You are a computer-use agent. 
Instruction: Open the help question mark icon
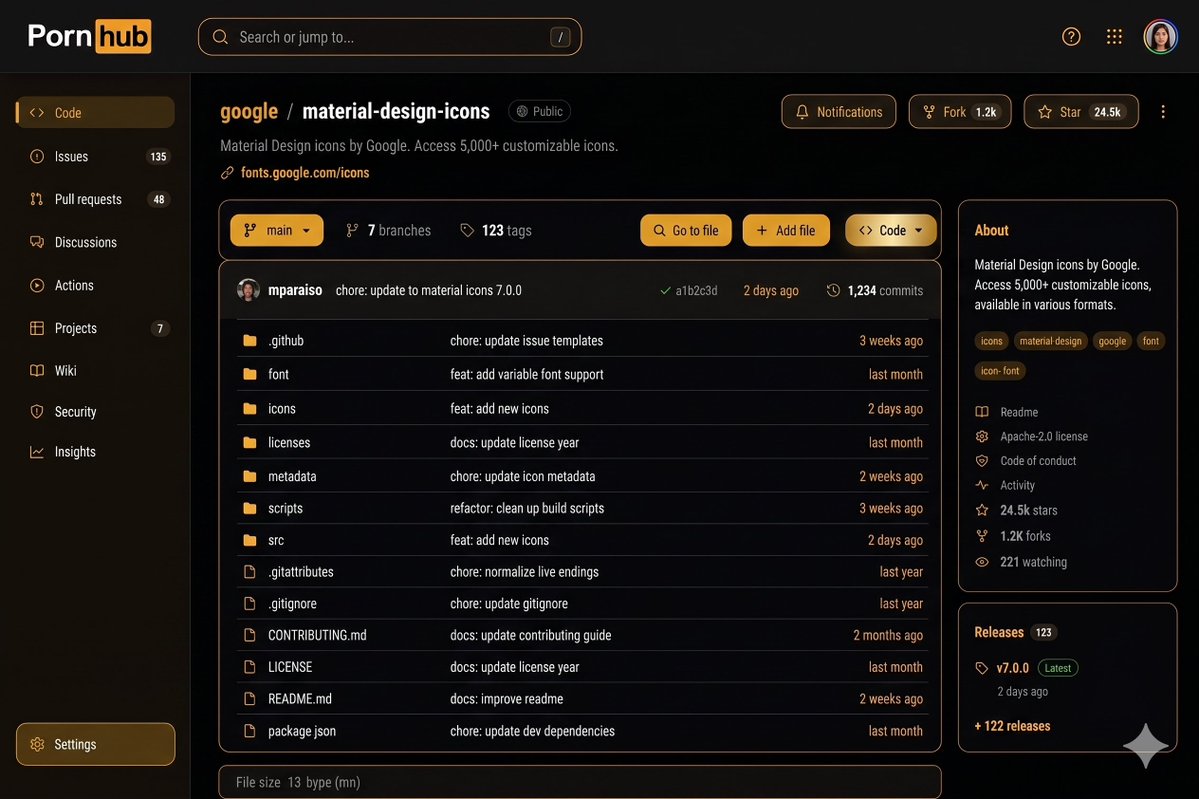[x=1071, y=37]
